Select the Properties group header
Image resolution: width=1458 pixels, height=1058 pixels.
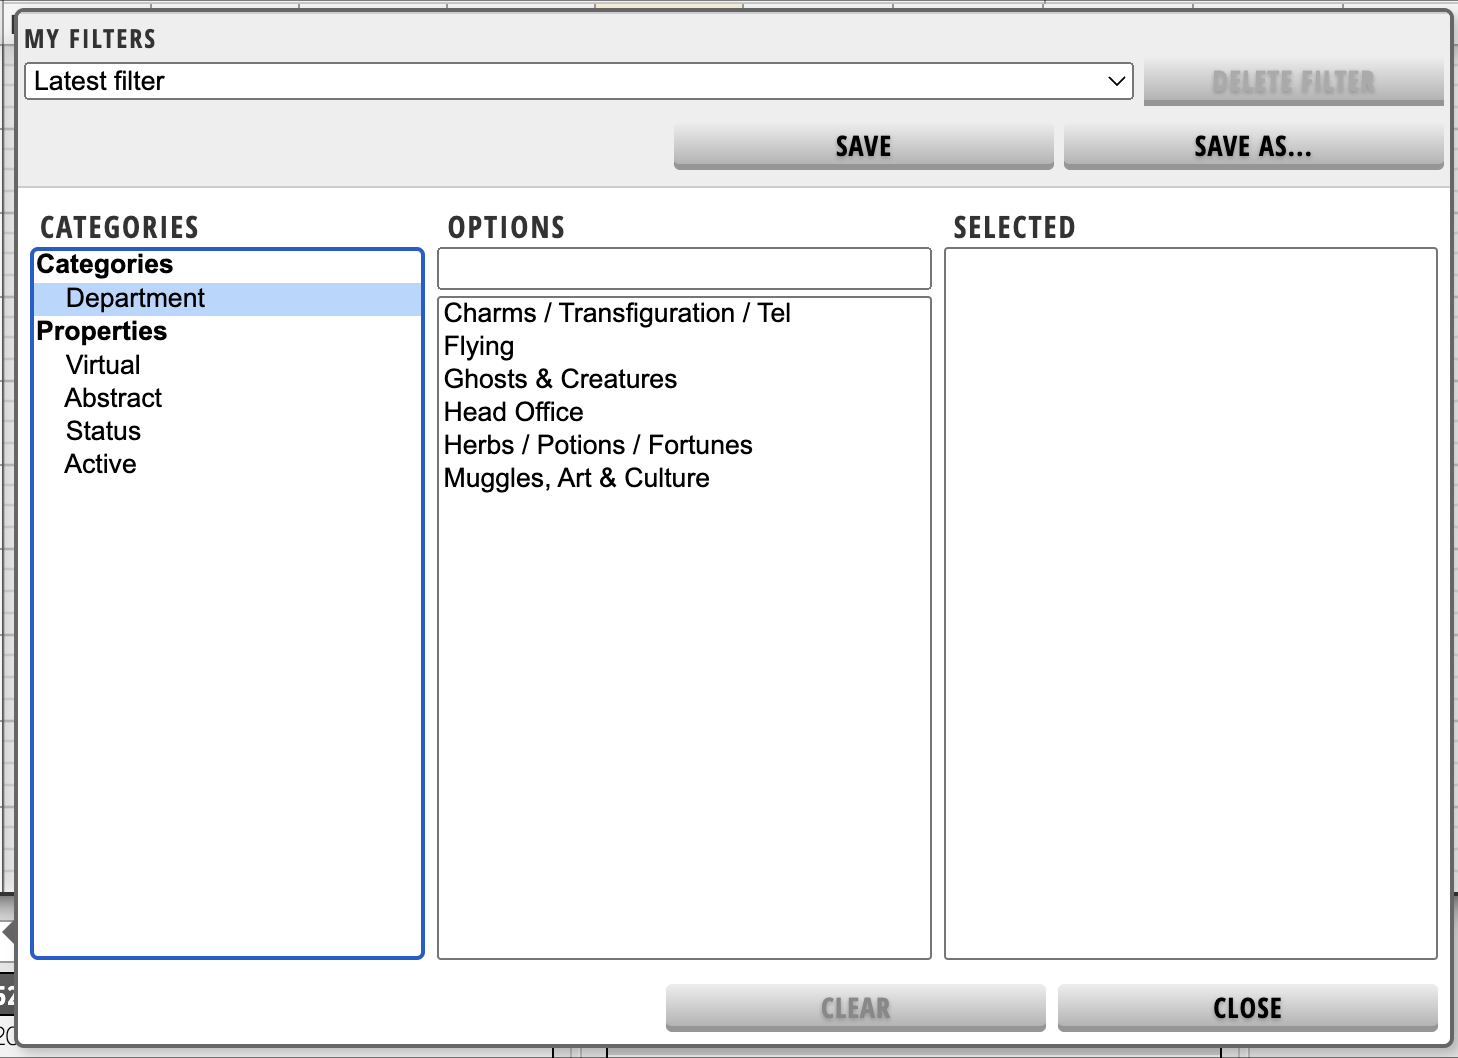click(x=228, y=332)
